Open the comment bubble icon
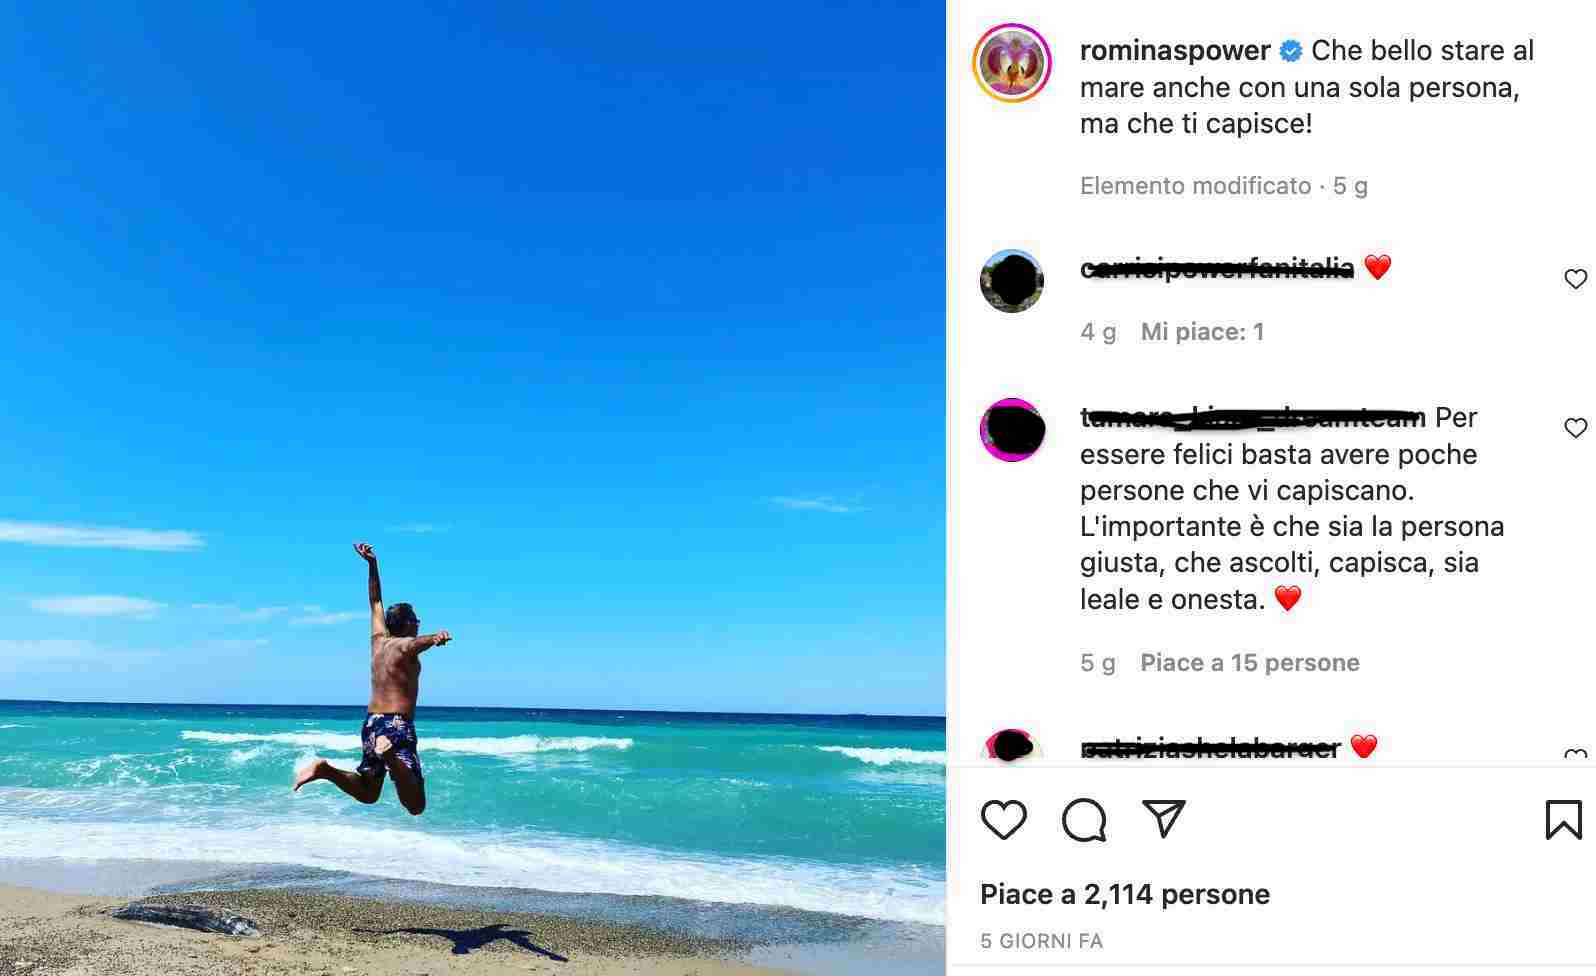 coord(1084,820)
